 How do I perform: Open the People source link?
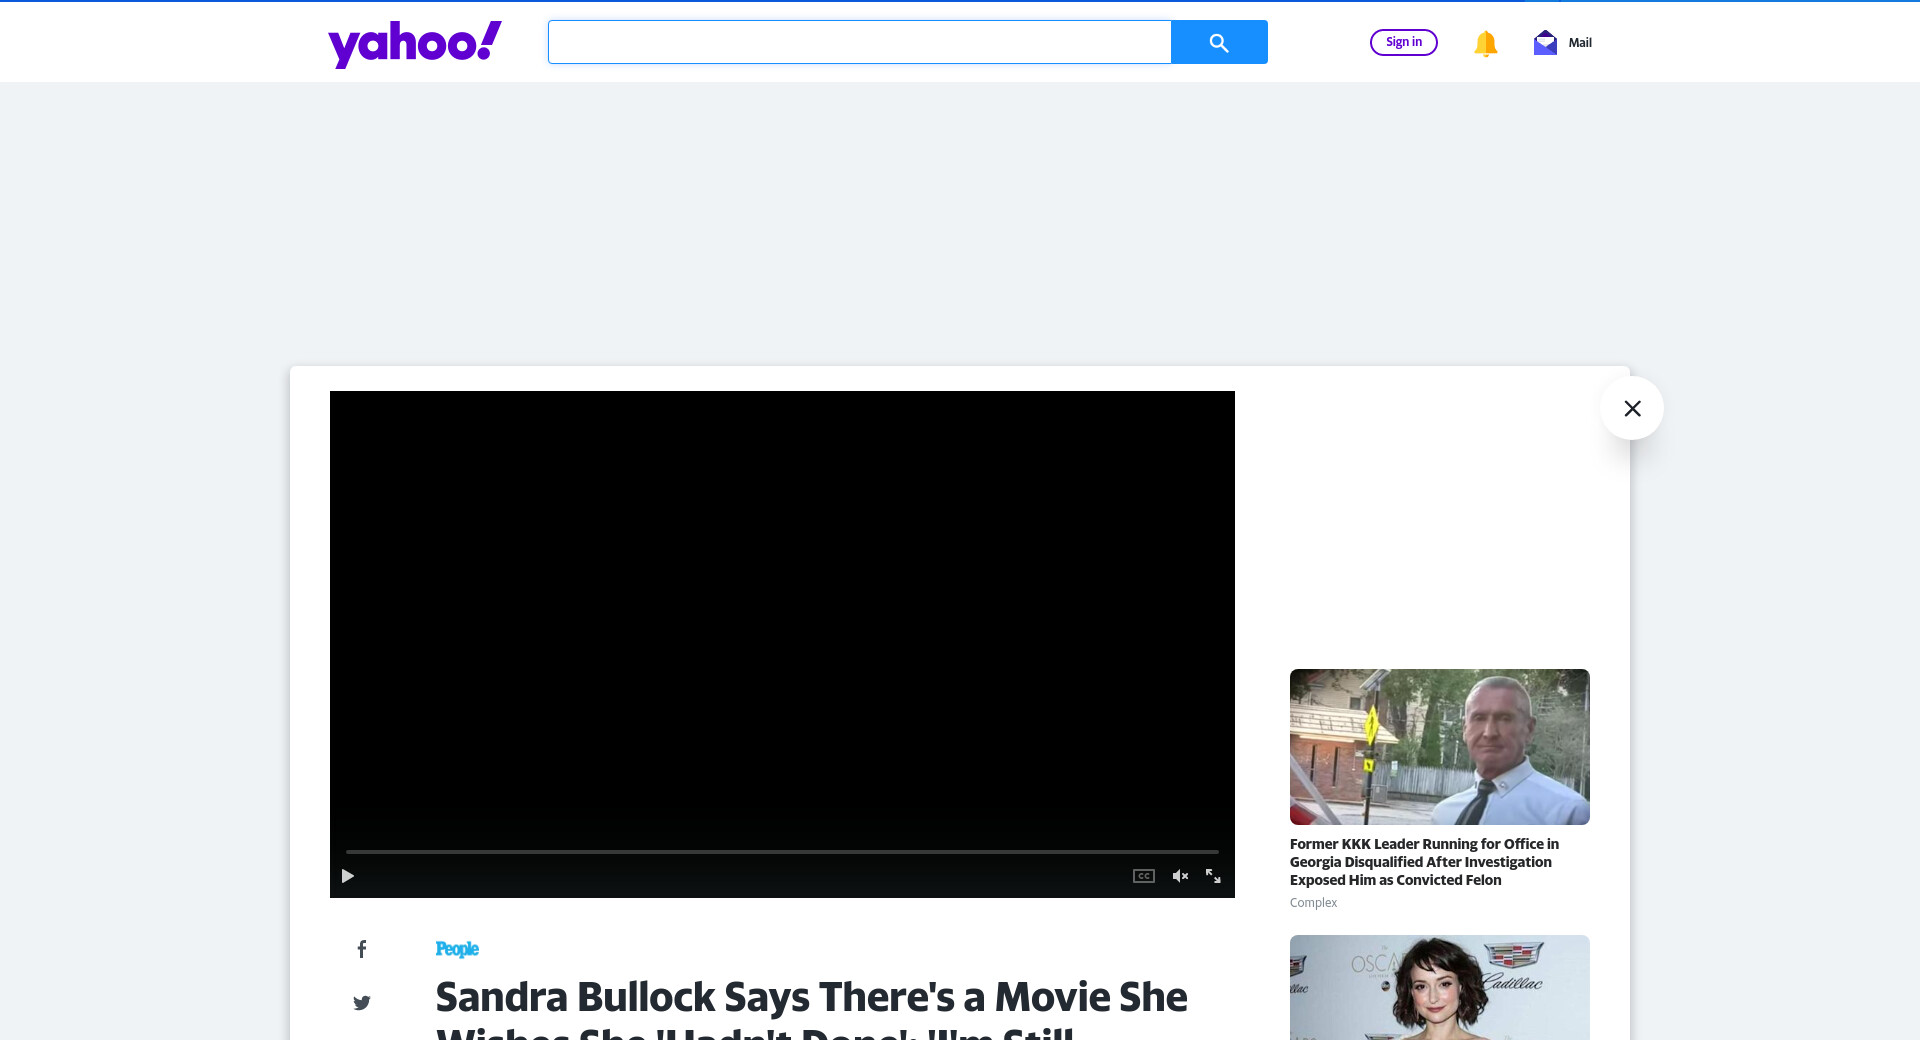(457, 949)
